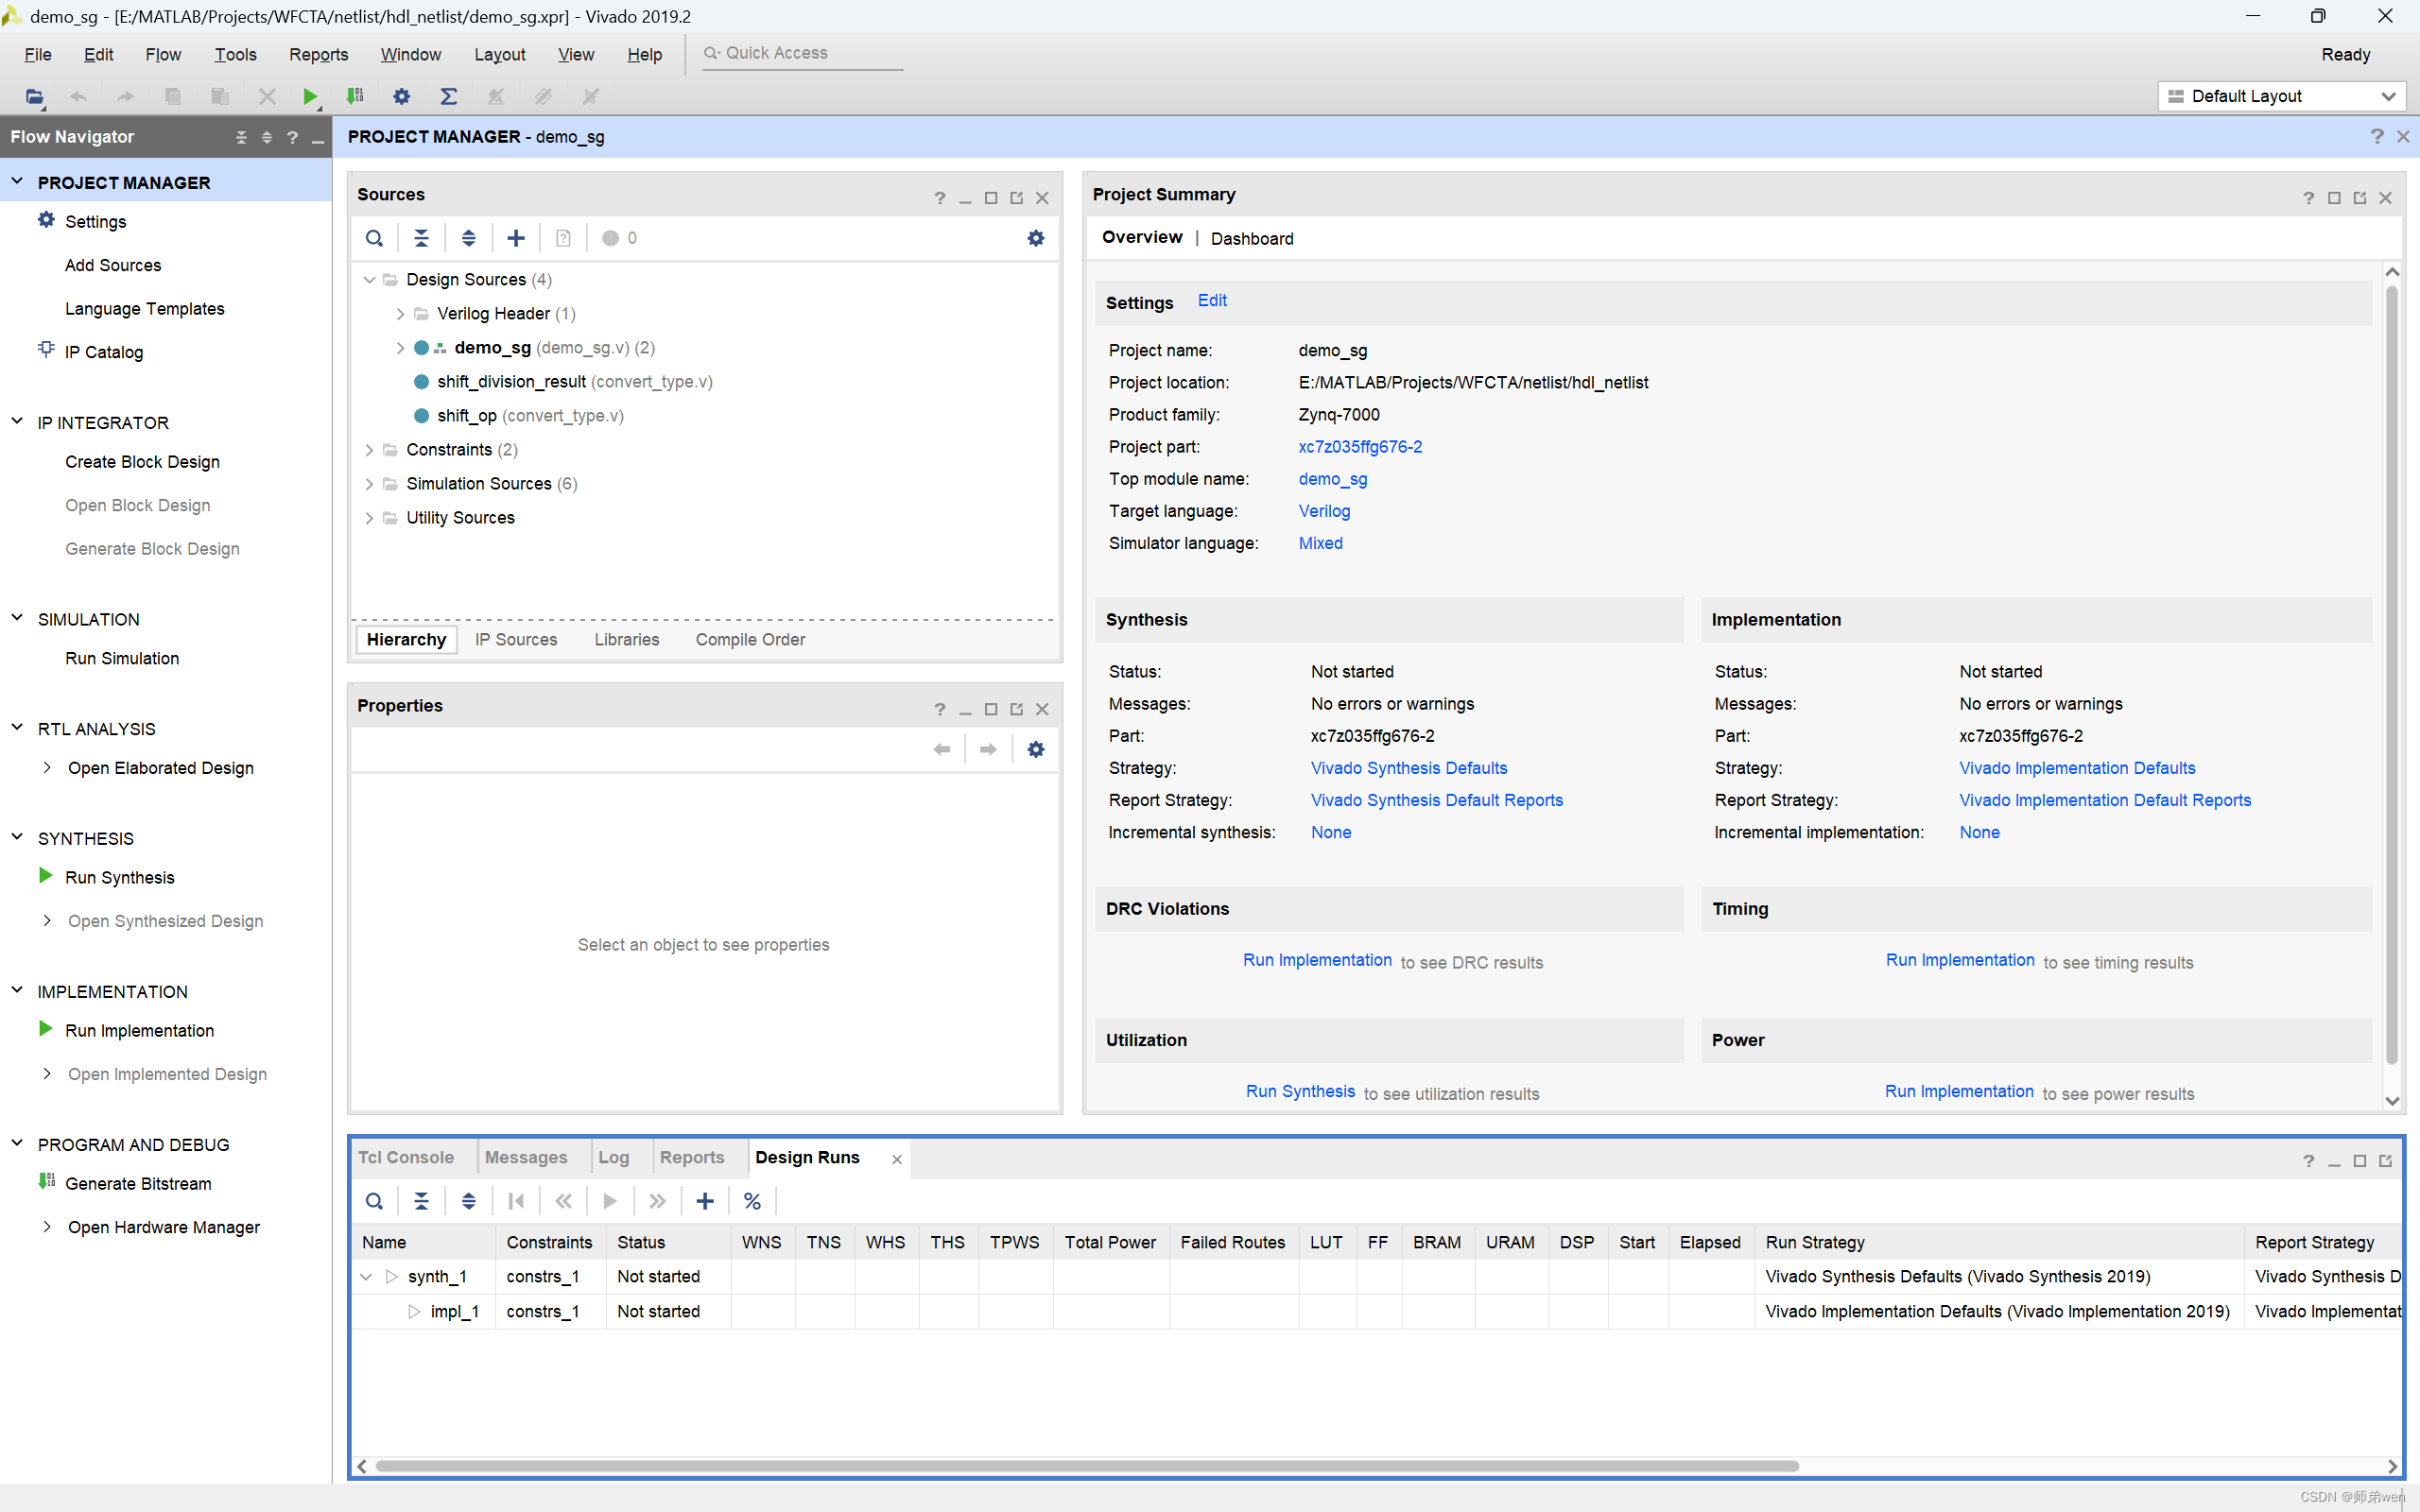
Task: Click Generate Bitstream icon in main toolbar
Action: click(355, 96)
